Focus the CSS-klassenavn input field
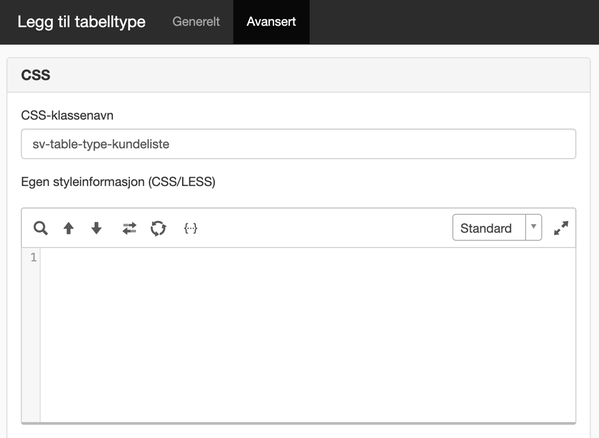The height and width of the screenshot is (438, 599). (298, 144)
